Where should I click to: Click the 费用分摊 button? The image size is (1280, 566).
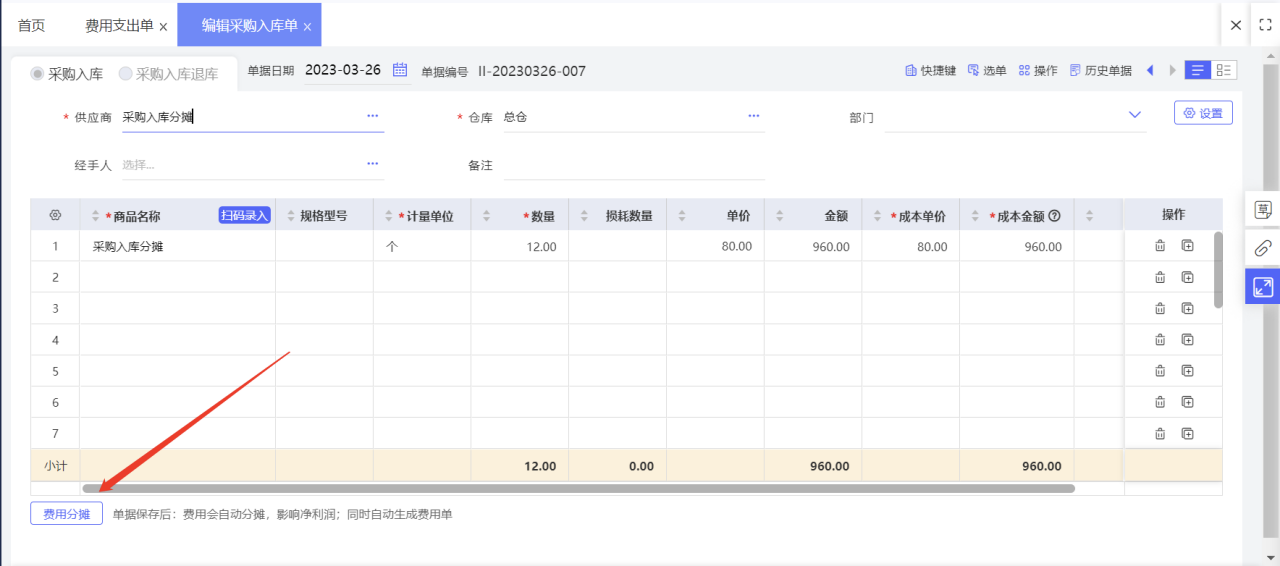(66, 514)
